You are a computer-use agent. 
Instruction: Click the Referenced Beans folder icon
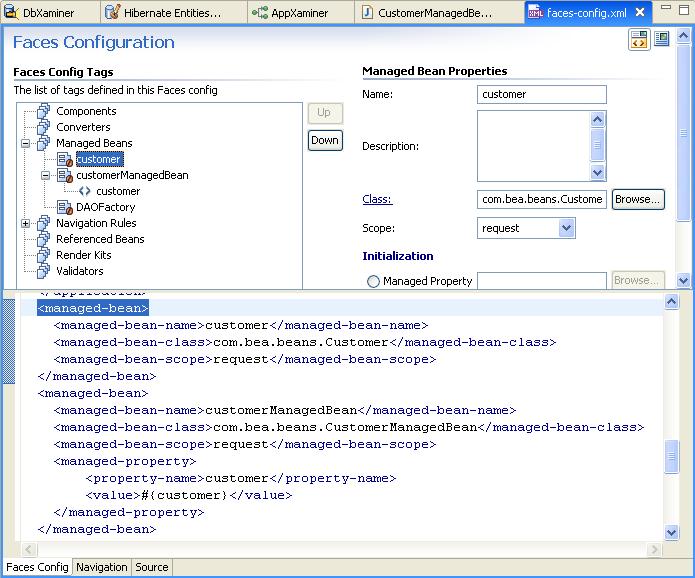[43, 238]
